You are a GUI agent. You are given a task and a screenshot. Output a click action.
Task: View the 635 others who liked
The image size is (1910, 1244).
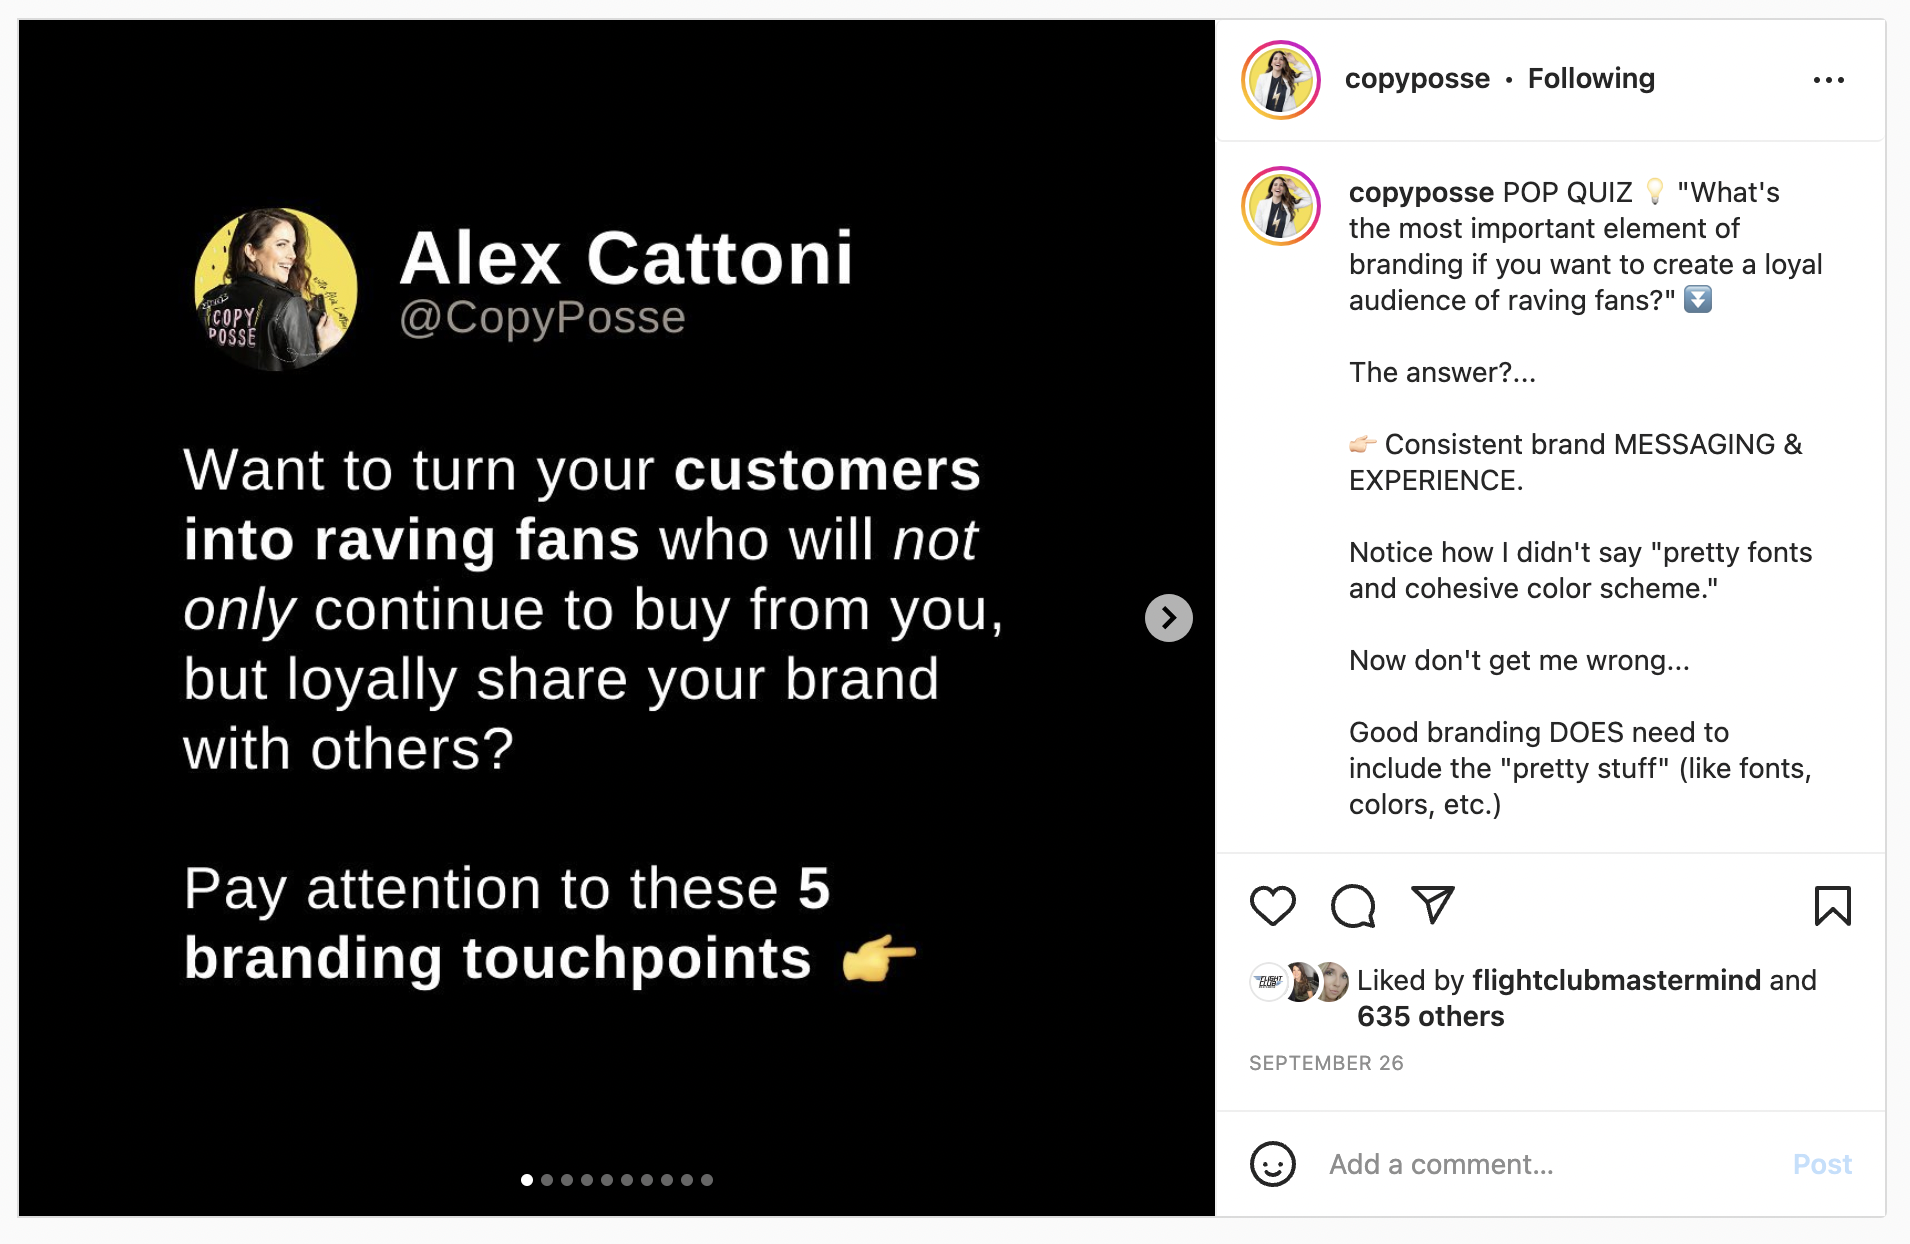tap(1430, 1016)
